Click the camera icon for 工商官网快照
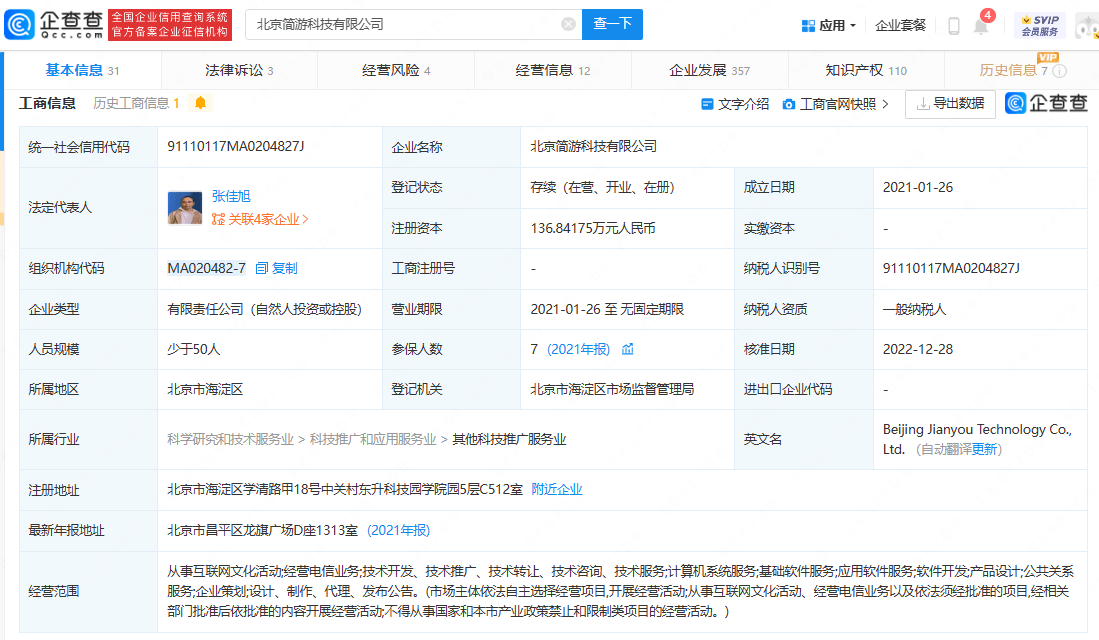This screenshot has height=640, width=1099. (x=789, y=104)
